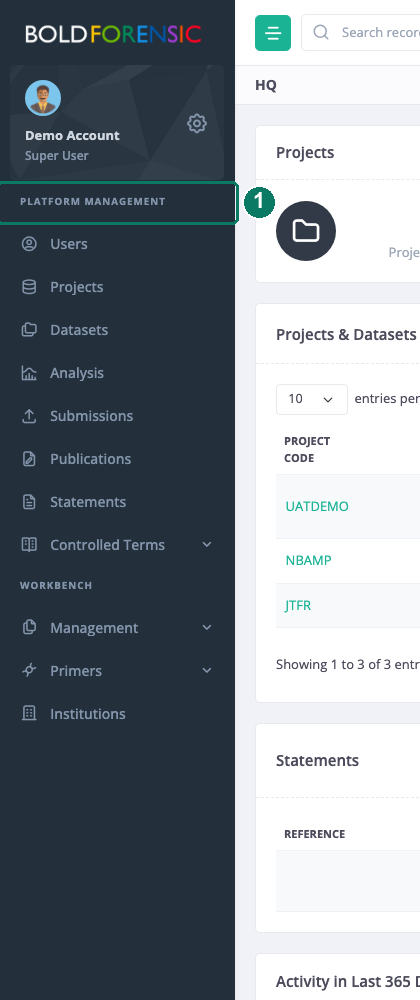Click the Management copy icon
This screenshot has width=420, height=1000.
29,628
